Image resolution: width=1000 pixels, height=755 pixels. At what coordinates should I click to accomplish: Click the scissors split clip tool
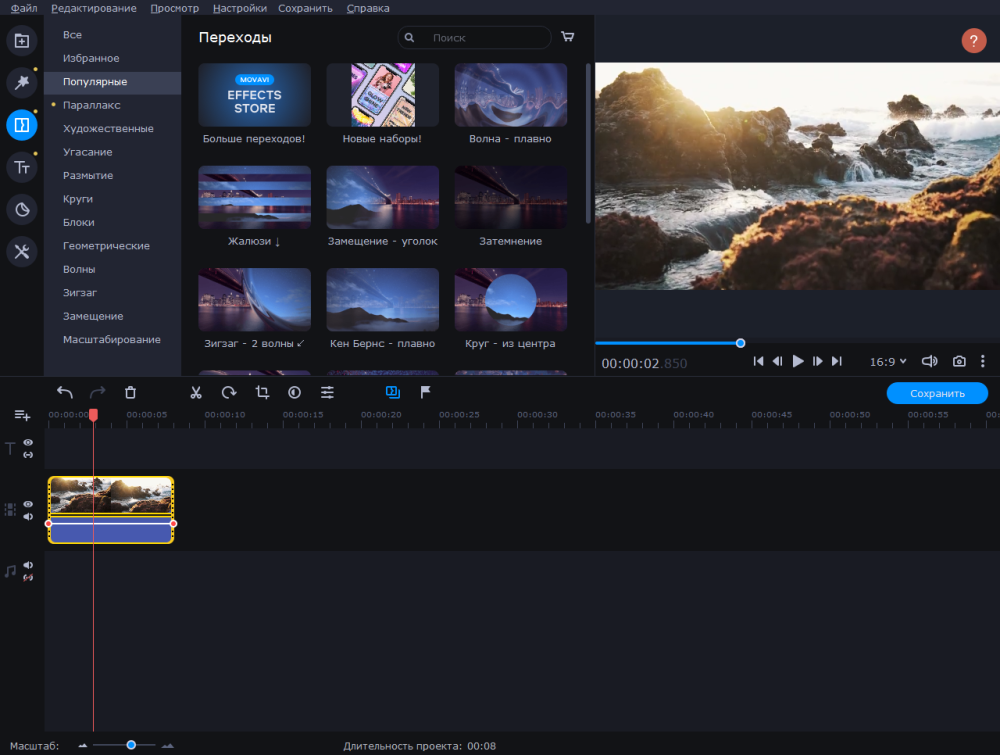[x=196, y=393]
